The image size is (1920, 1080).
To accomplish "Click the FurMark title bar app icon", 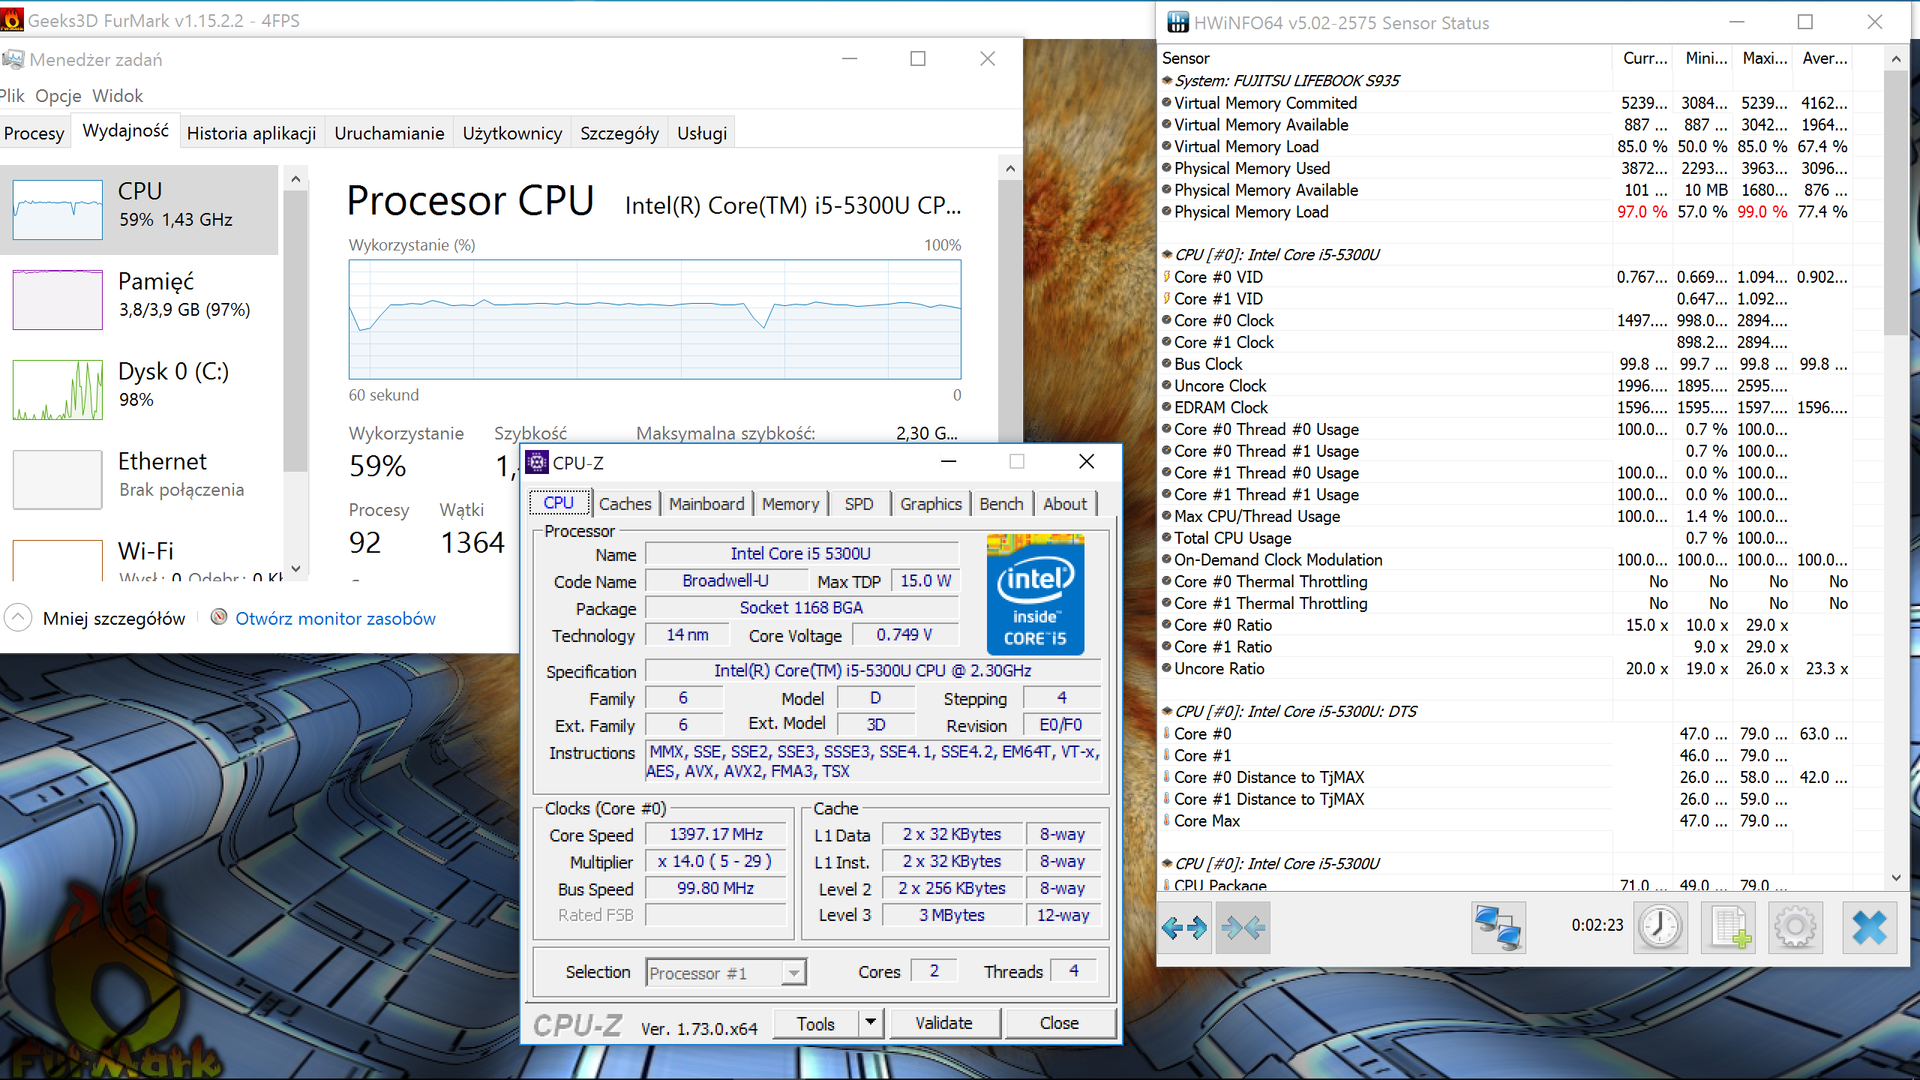I will 12,20.
